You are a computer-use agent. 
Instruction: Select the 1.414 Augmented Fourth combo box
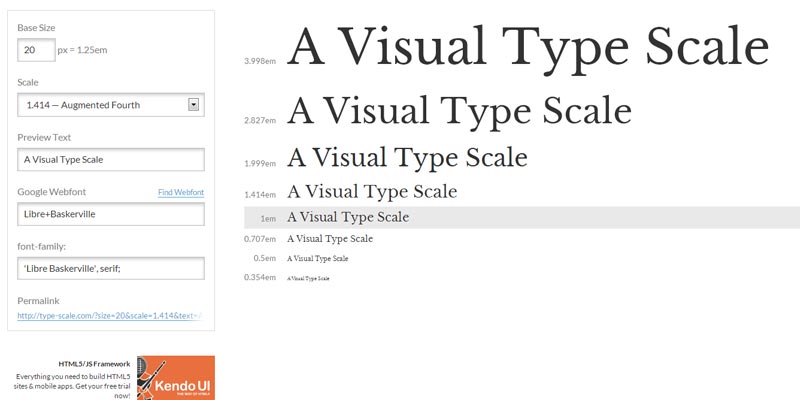[x=100, y=105]
